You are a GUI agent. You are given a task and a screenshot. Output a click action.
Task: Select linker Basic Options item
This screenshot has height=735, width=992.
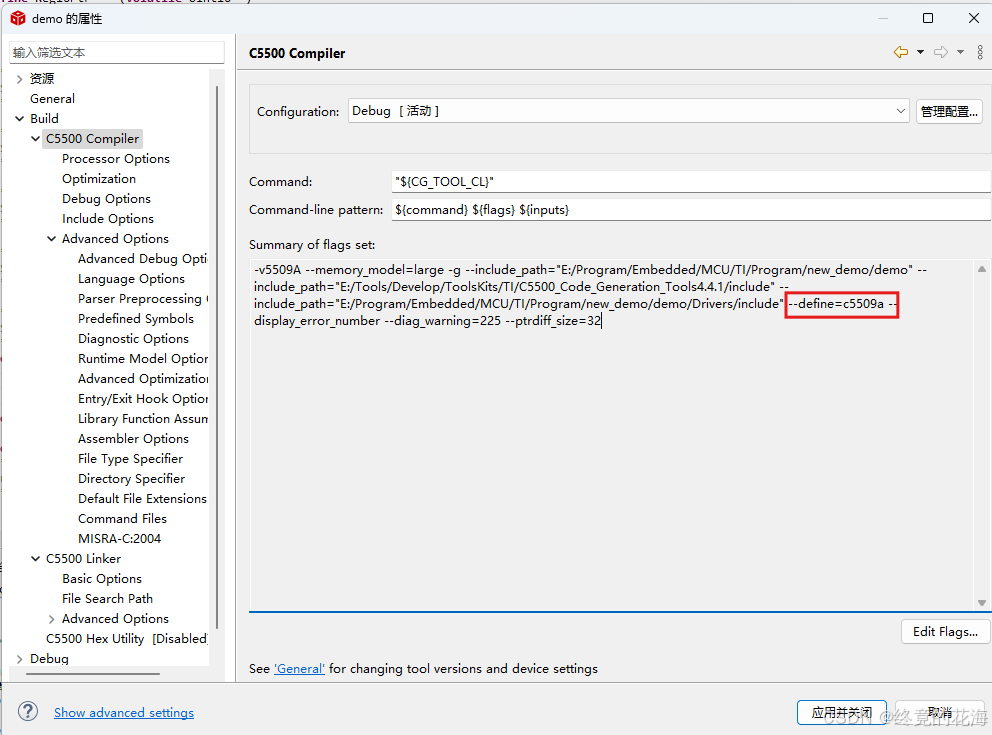point(102,579)
